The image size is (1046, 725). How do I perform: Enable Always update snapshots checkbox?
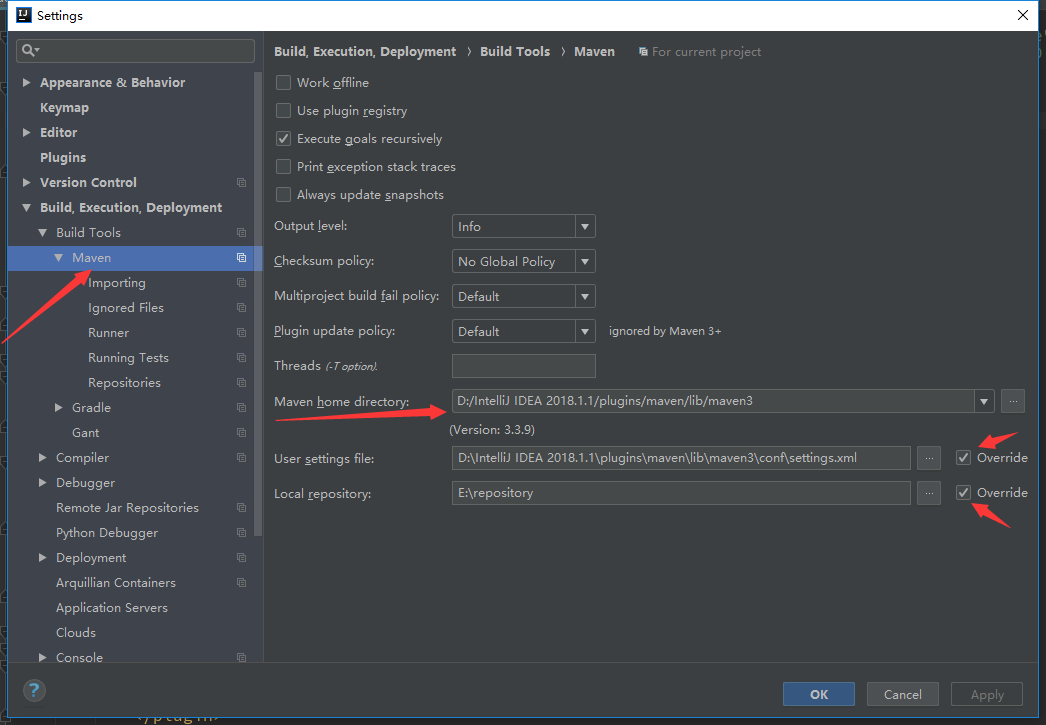(x=284, y=195)
